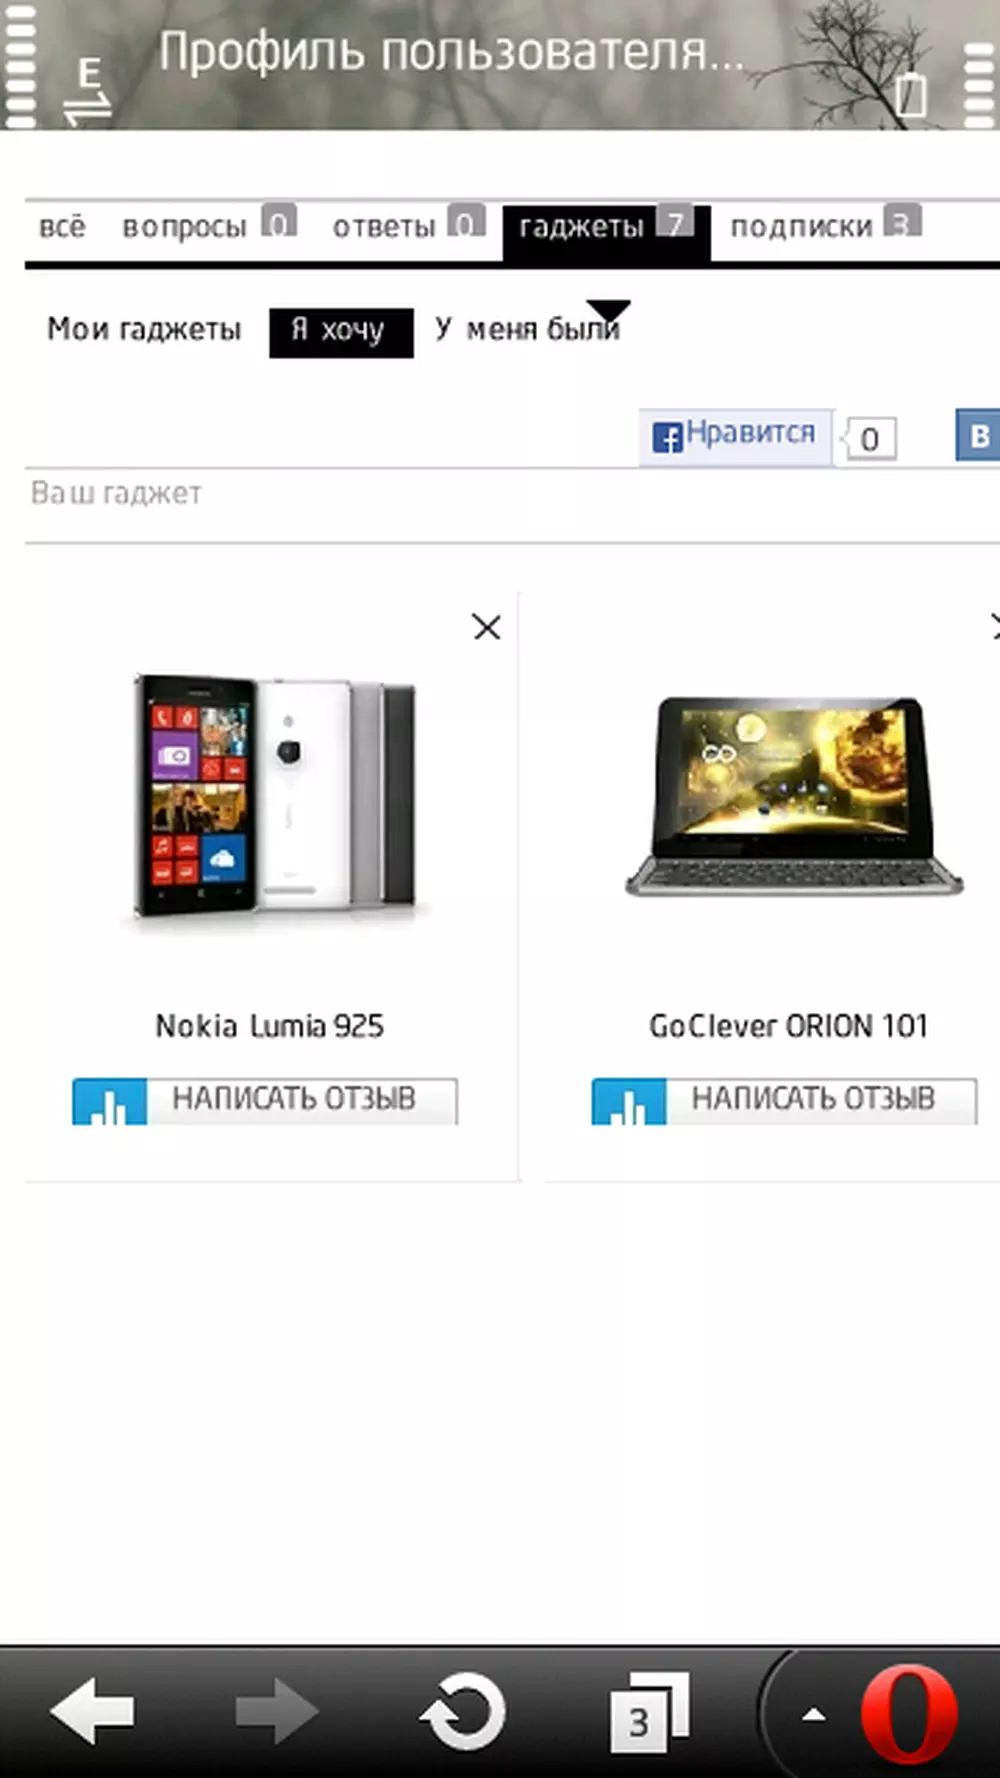Write a review for Nokia Lumia 925
This screenshot has height=1778, width=1000.
(x=265, y=1100)
